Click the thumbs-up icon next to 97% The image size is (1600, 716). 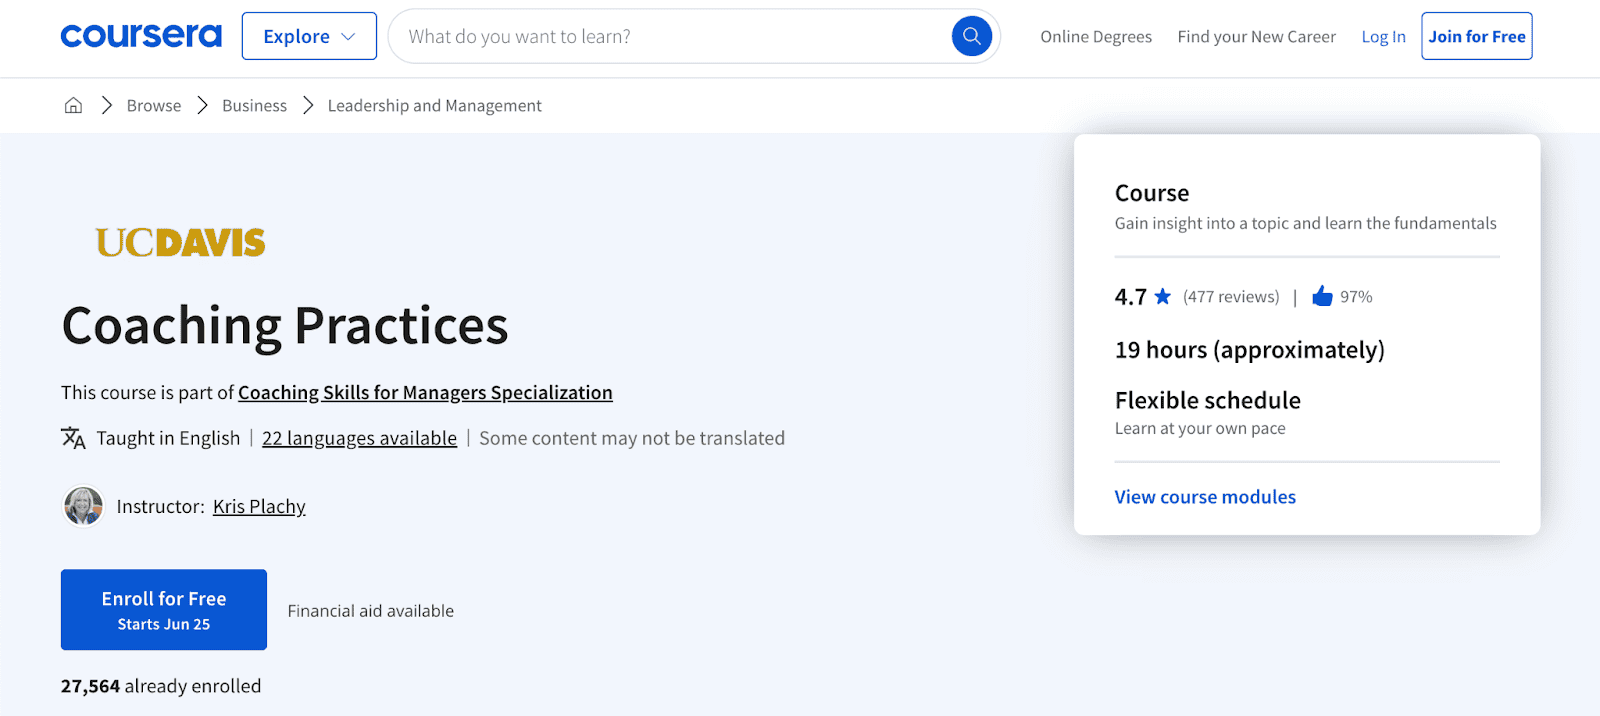[1322, 296]
